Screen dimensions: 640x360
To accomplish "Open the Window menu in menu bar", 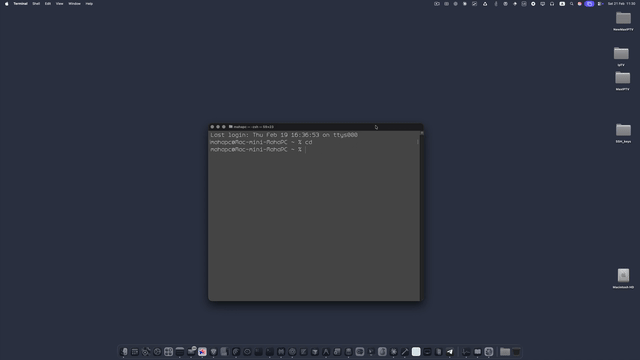I will click(74, 4).
